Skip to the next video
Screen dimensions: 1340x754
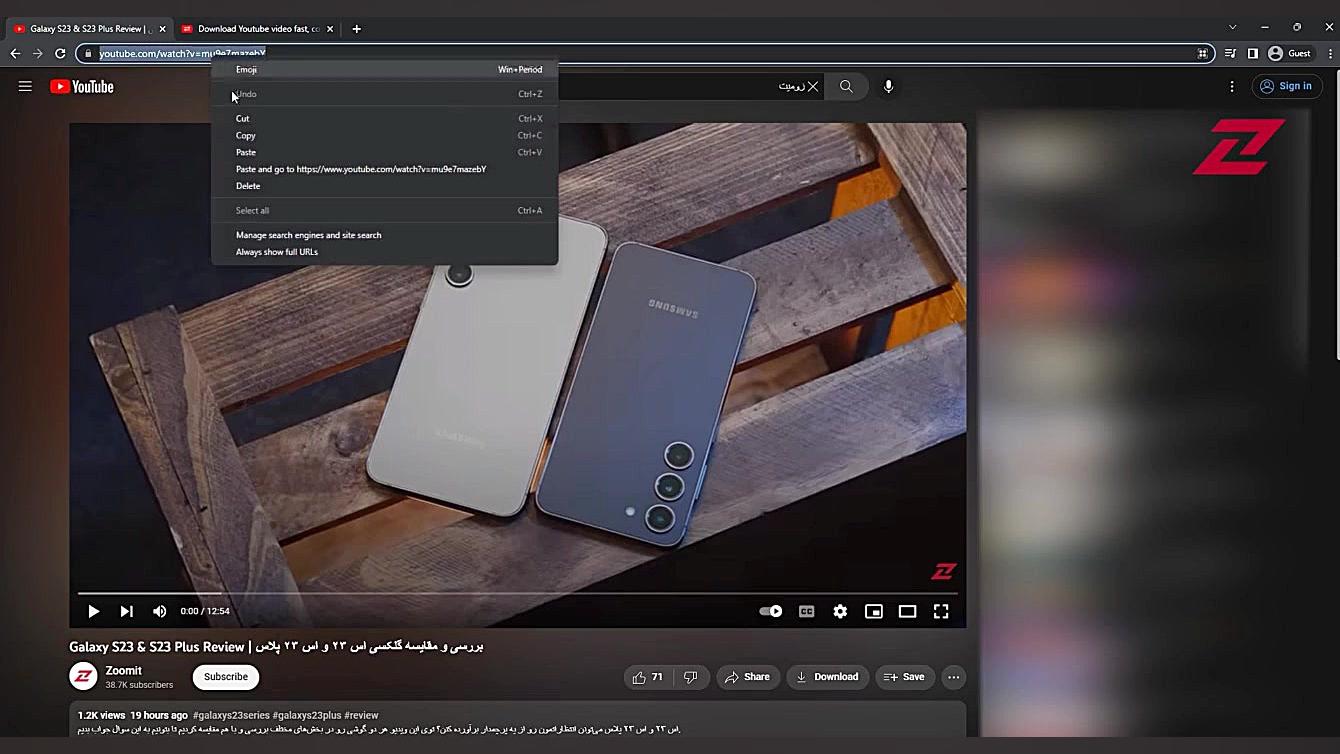126,611
